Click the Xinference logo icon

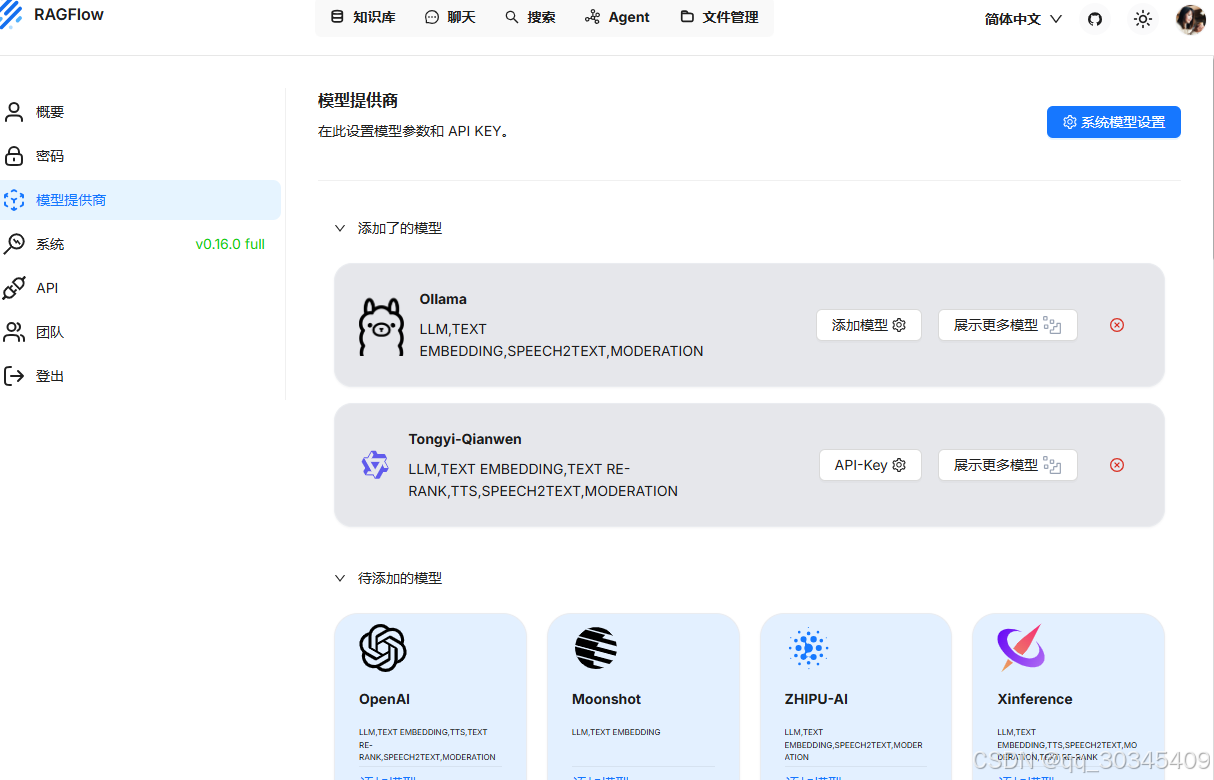click(x=1021, y=648)
